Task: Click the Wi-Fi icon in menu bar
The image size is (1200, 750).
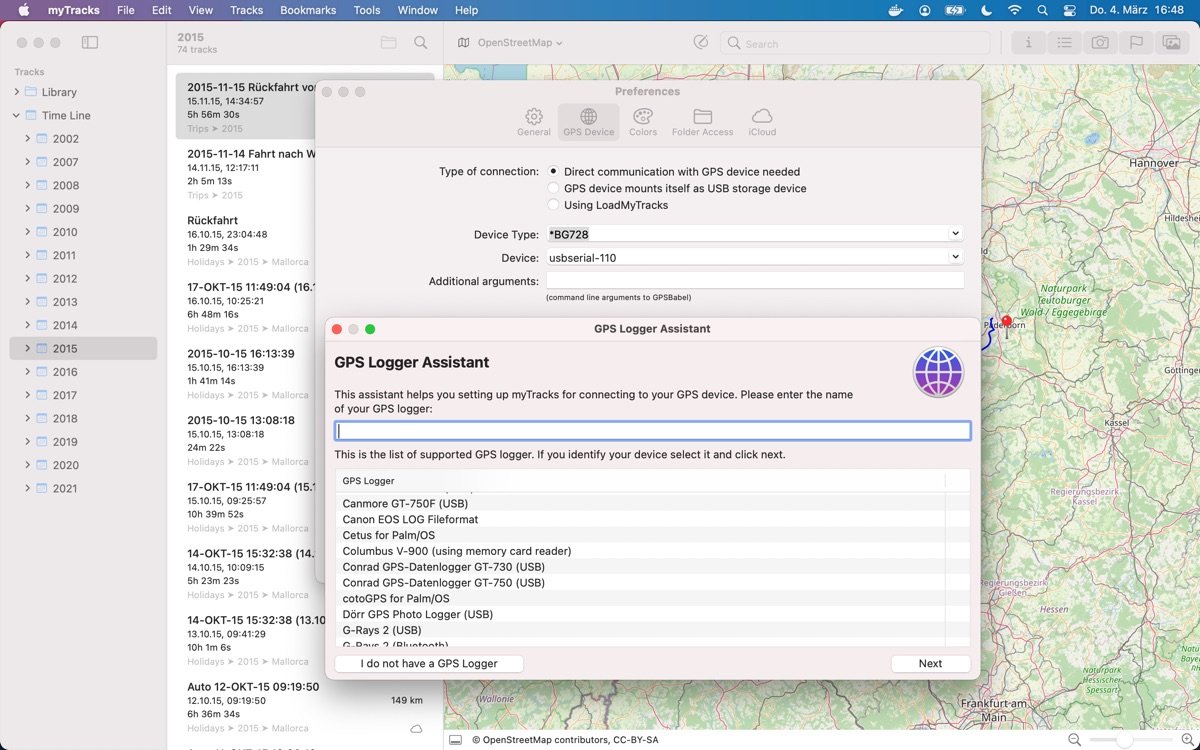Action: [x=1015, y=10]
